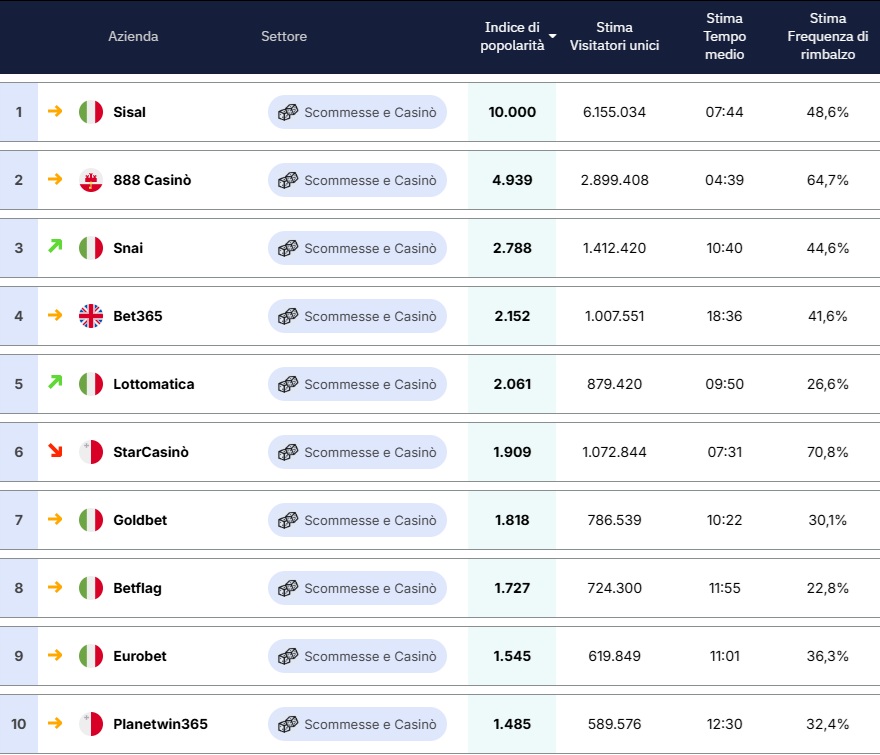The height and width of the screenshot is (755, 880).
Task: Click the Italian flag icon next to Sisal
Action: coord(91,112)
